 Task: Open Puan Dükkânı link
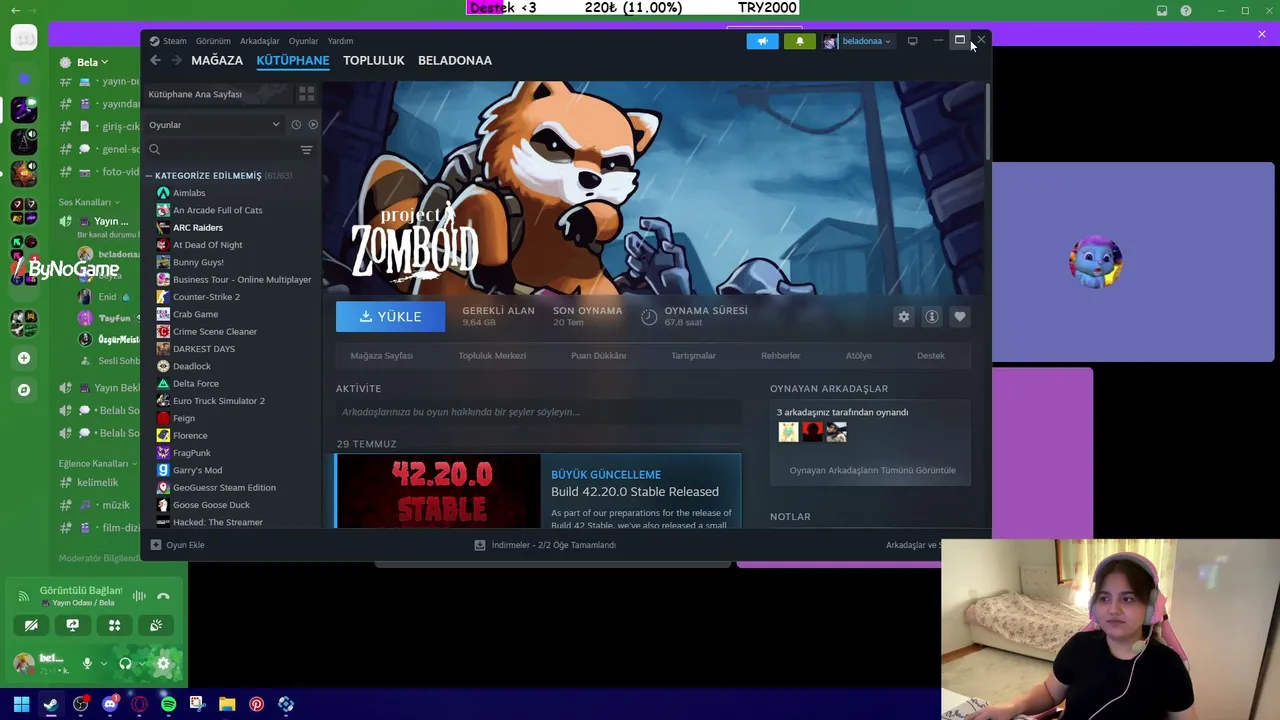598,356
